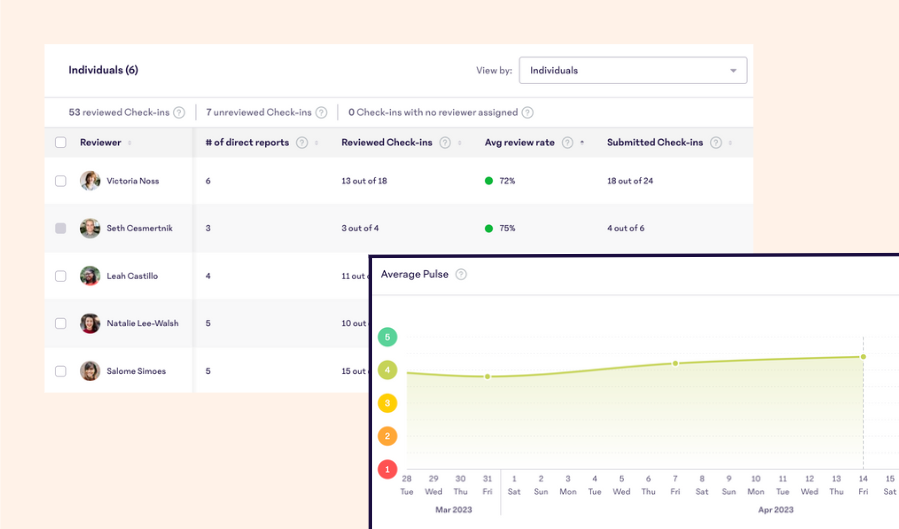Image resolution: width=899 pixels, height=529 pixels.
Task: Click help icon beside Submitted Check-ins header
Action: tap(716, 143)
